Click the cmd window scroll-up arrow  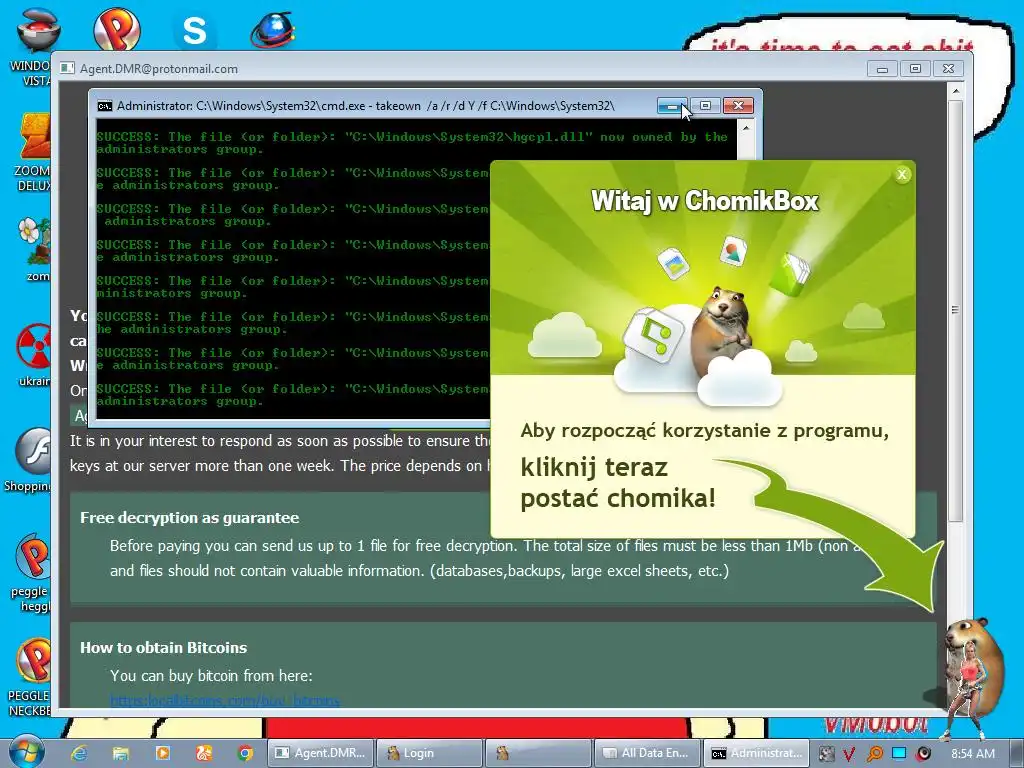click(746, 128)
